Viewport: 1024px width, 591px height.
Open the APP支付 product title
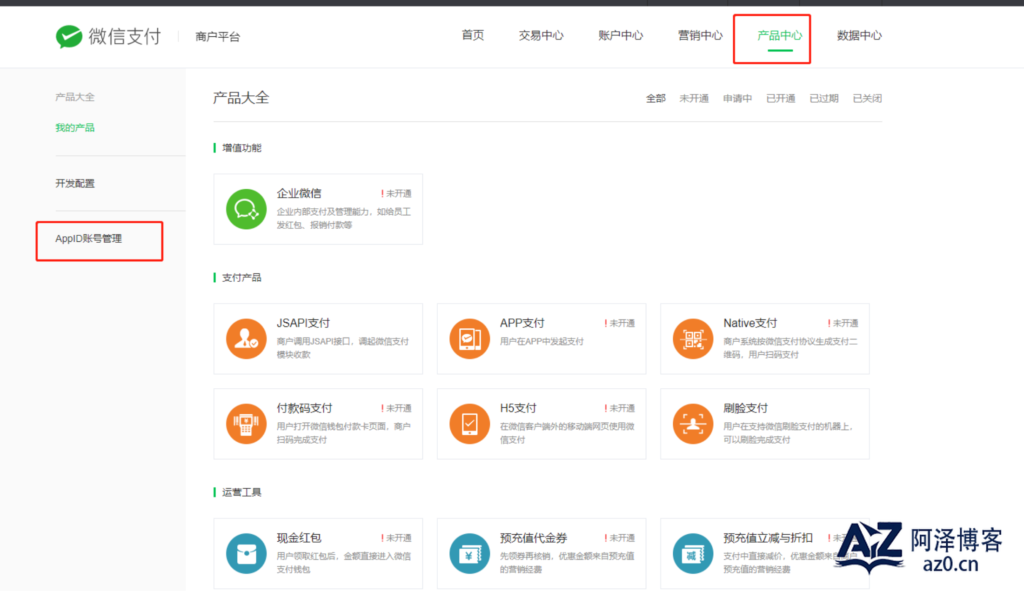(x=522, y=323)
